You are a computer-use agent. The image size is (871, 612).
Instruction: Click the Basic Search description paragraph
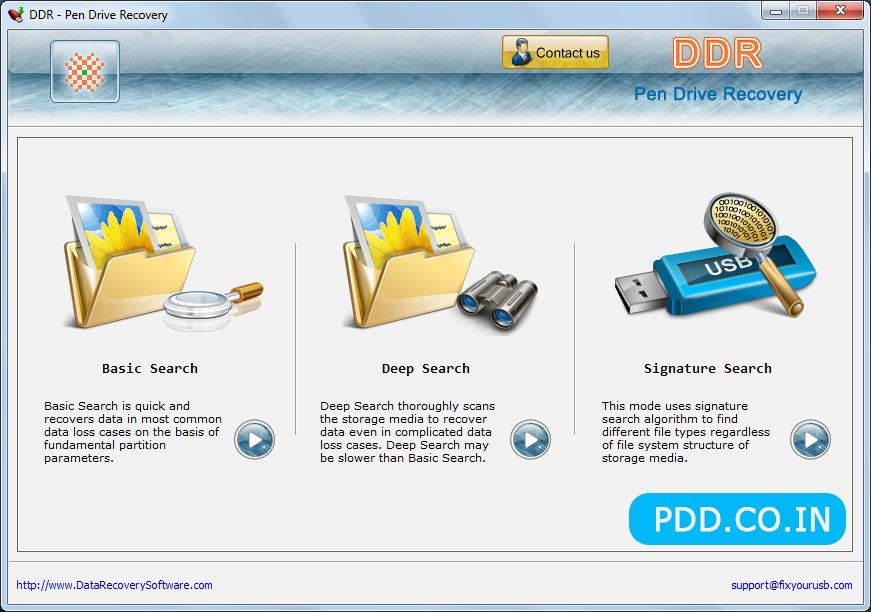(x=133, y=432)
